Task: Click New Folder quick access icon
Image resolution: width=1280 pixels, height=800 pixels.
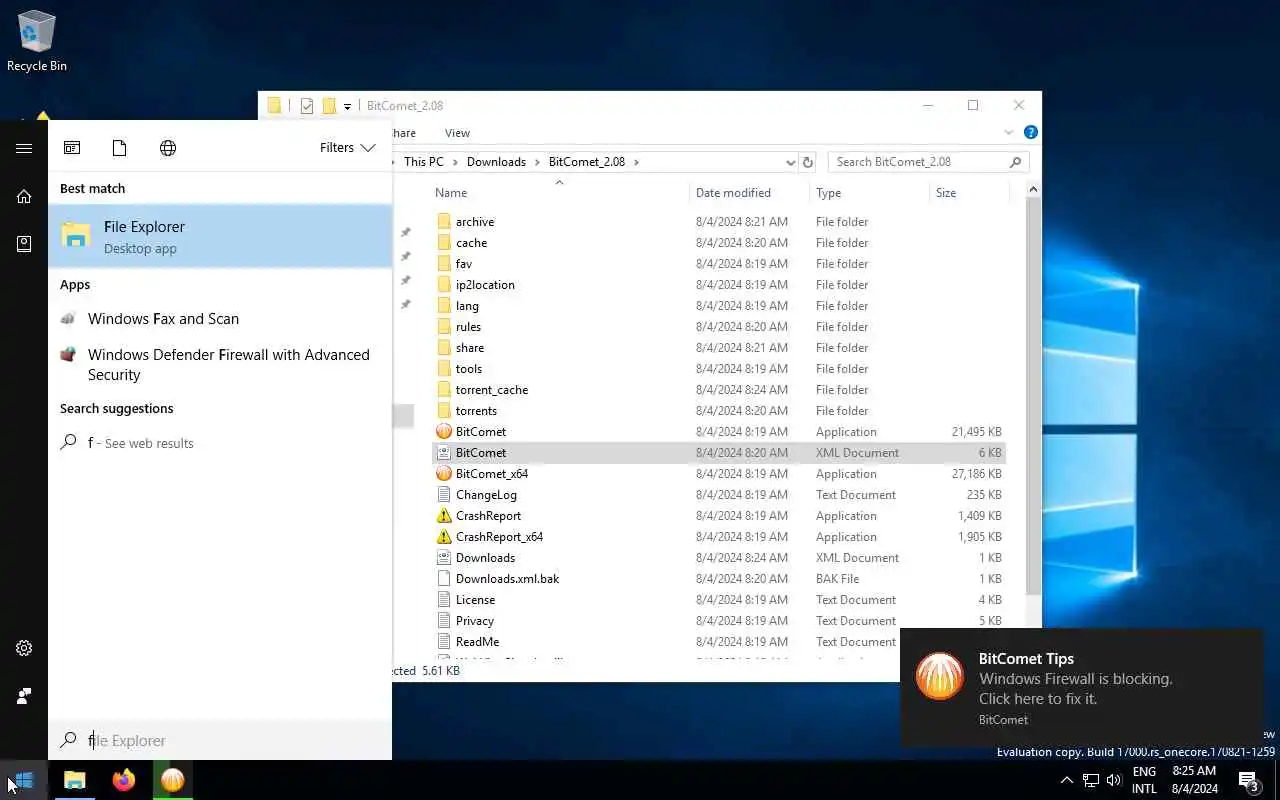Action: [x=329, y=106]
